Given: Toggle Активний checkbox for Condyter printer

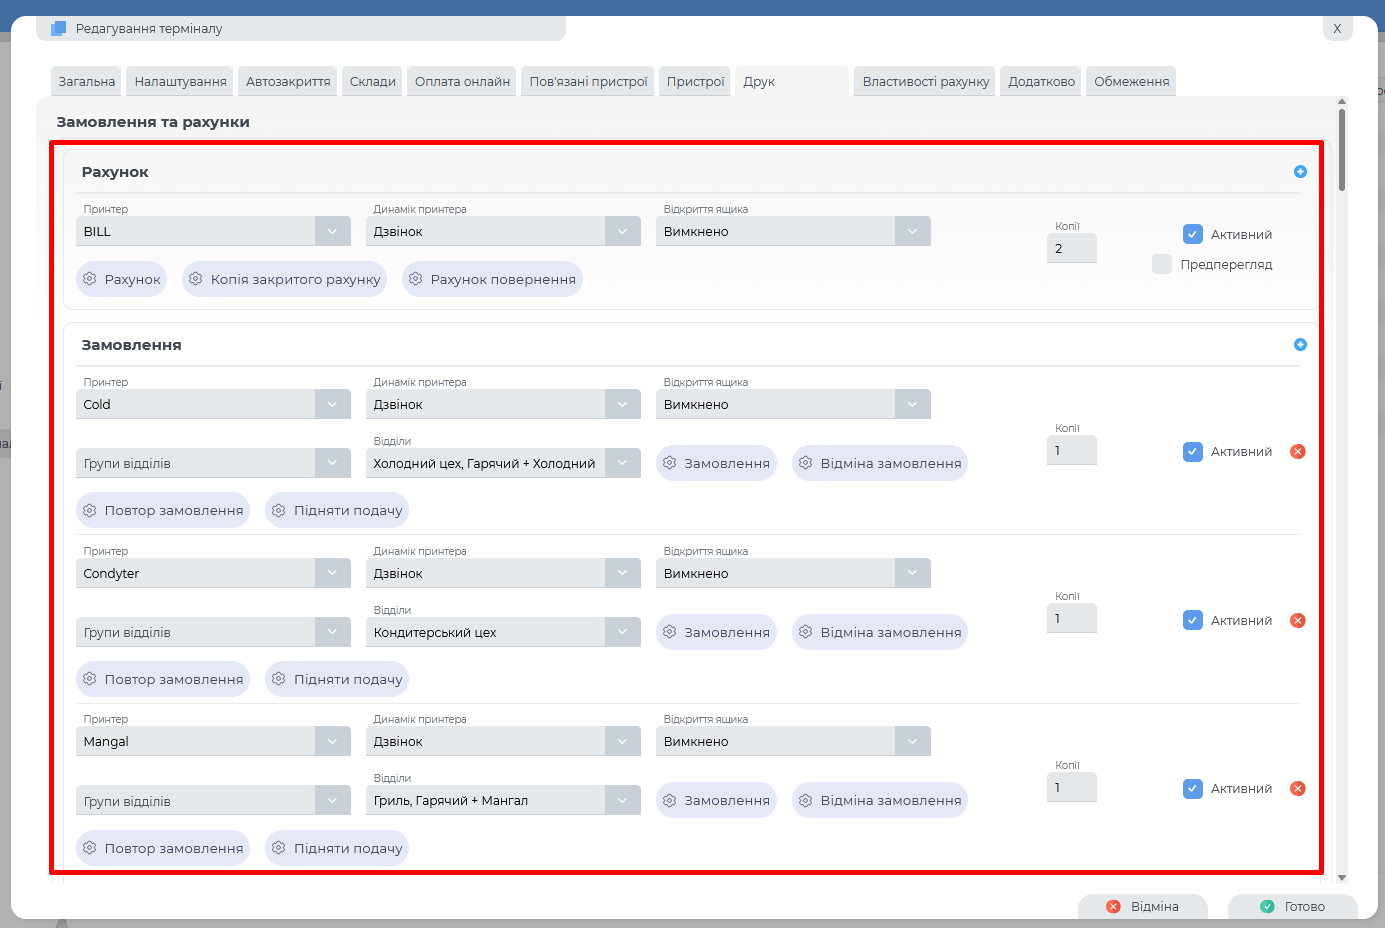Looking at the screenshot, I should (x=1193, y=621).
